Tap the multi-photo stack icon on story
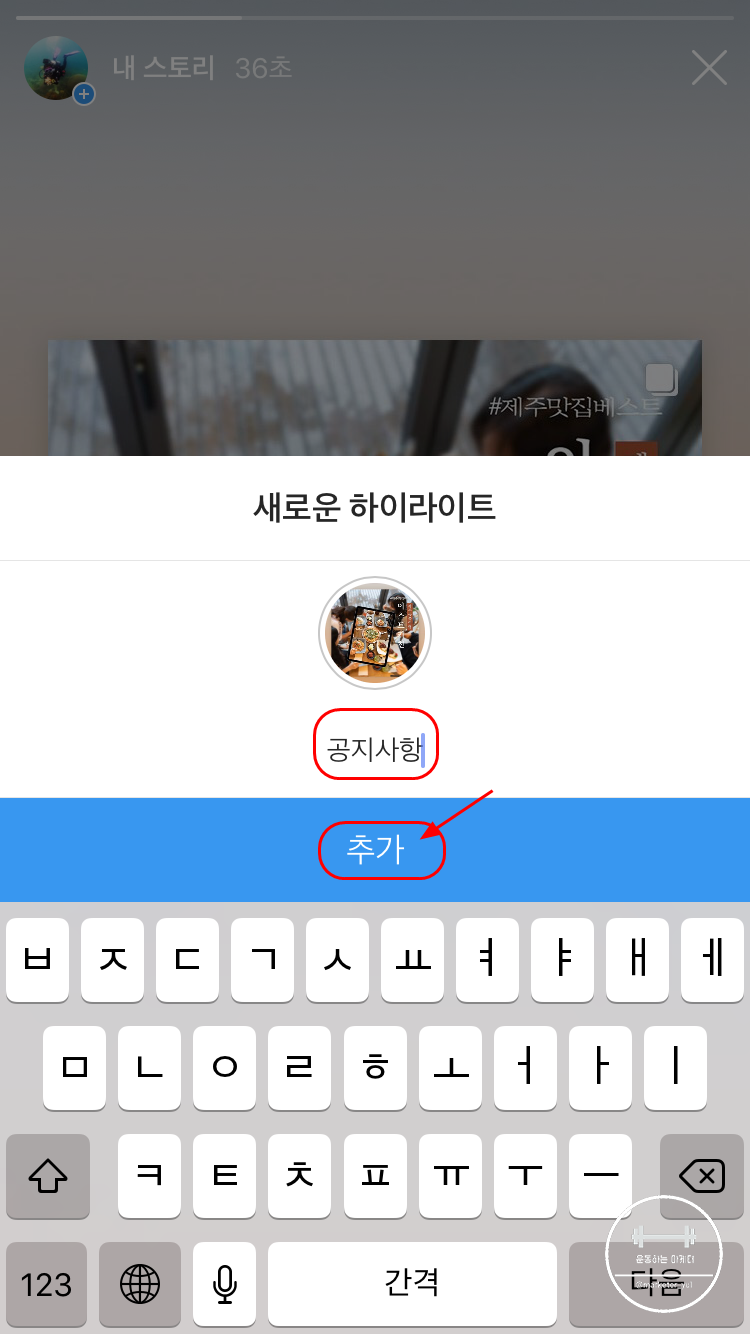750x1334 pixels. [661, 379]
